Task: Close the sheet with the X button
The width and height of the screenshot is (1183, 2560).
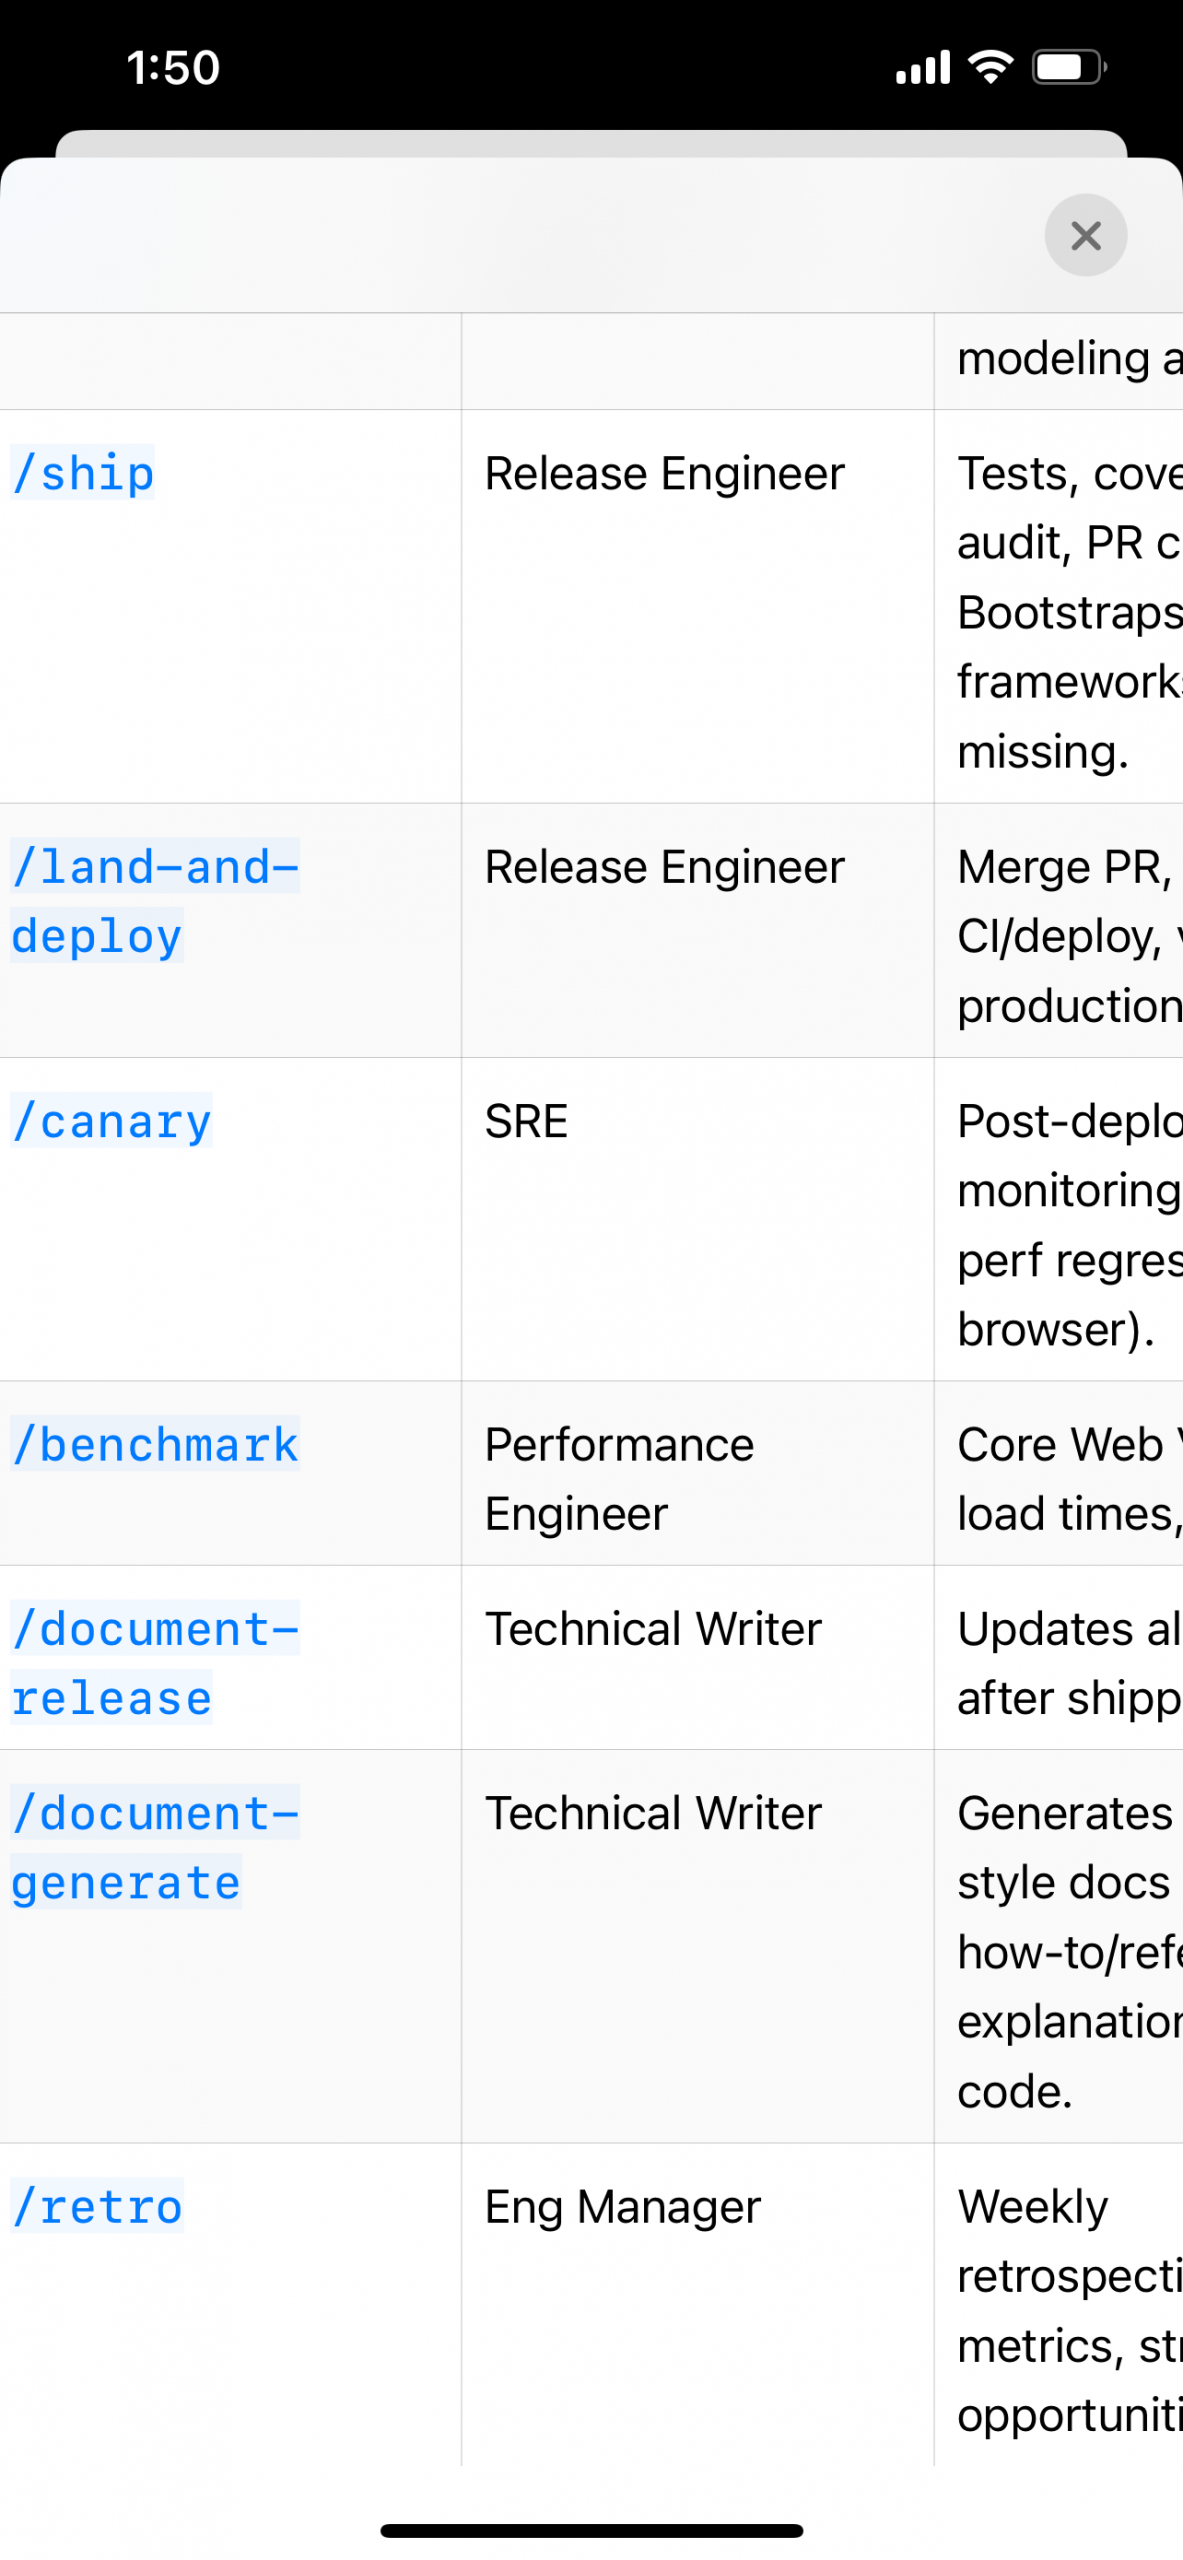Action: [x=1085, y=235]
